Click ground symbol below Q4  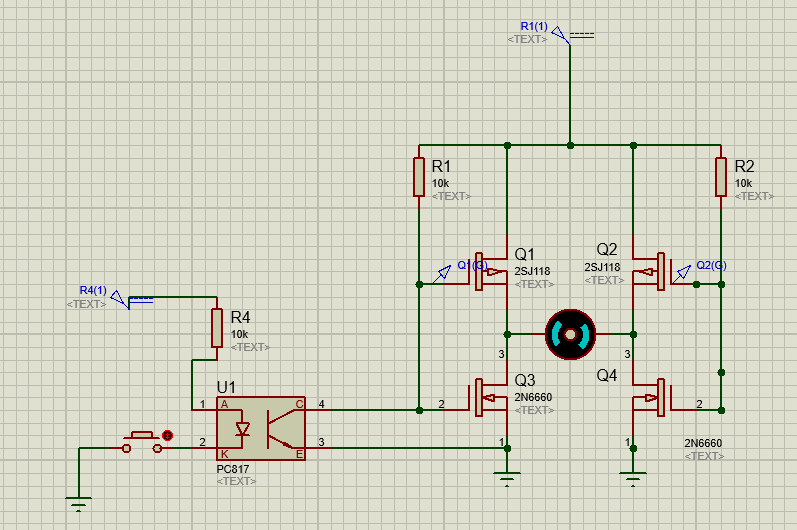(x=633, y=479)
